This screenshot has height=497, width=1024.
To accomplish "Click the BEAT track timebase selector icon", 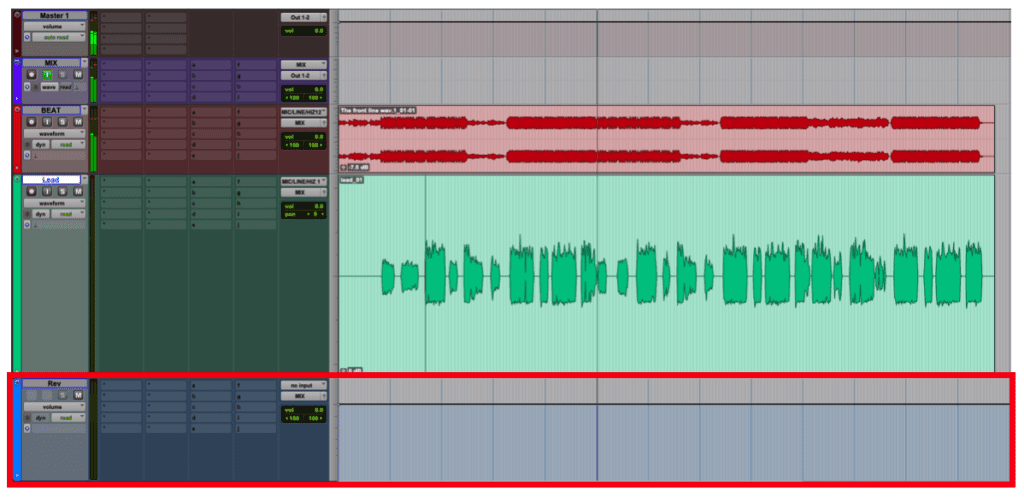I will 27,155.
